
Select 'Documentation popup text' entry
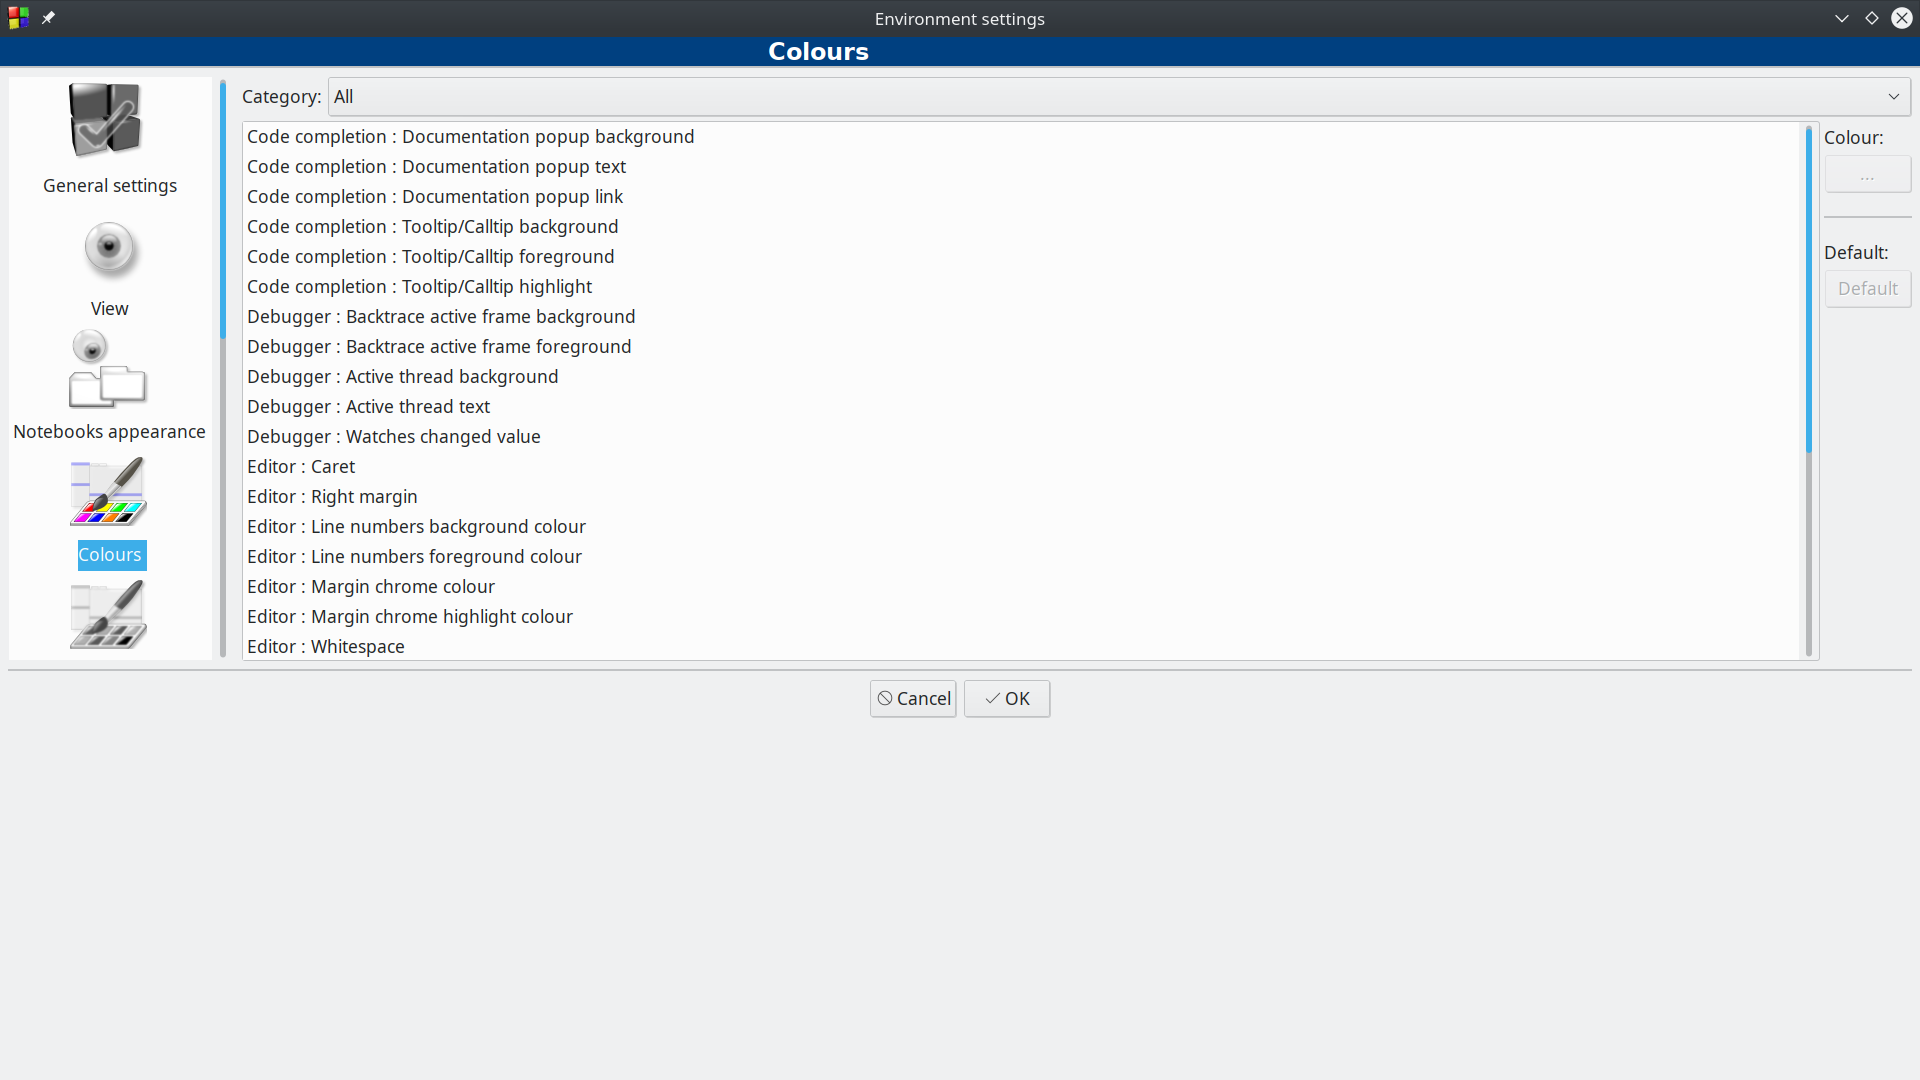(x=1020, y=167)
